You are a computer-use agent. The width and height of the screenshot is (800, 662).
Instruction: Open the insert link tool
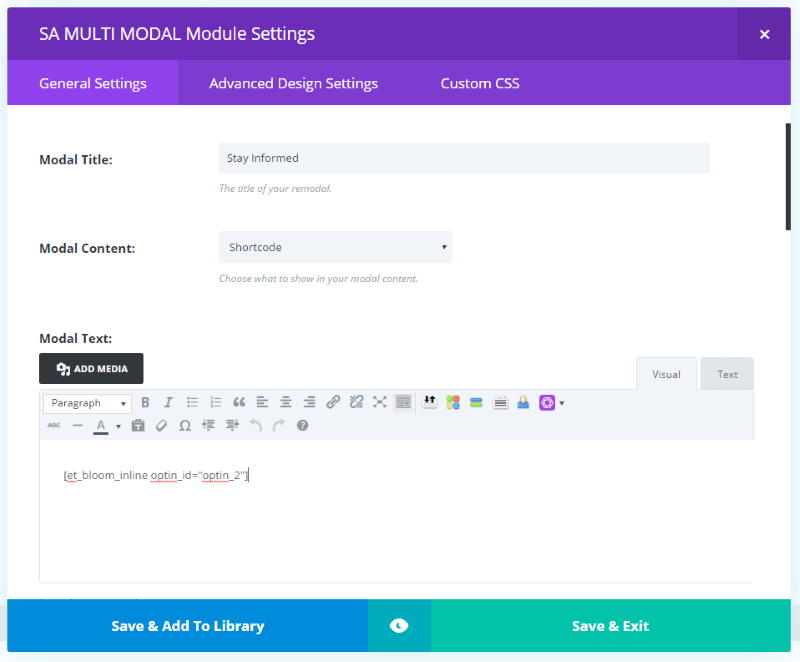tap(333, 402)
